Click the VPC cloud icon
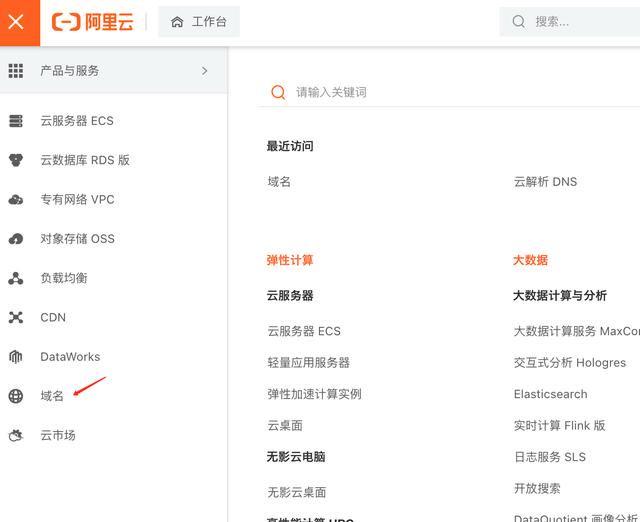 pyautogui.click(x=16, y=200)
